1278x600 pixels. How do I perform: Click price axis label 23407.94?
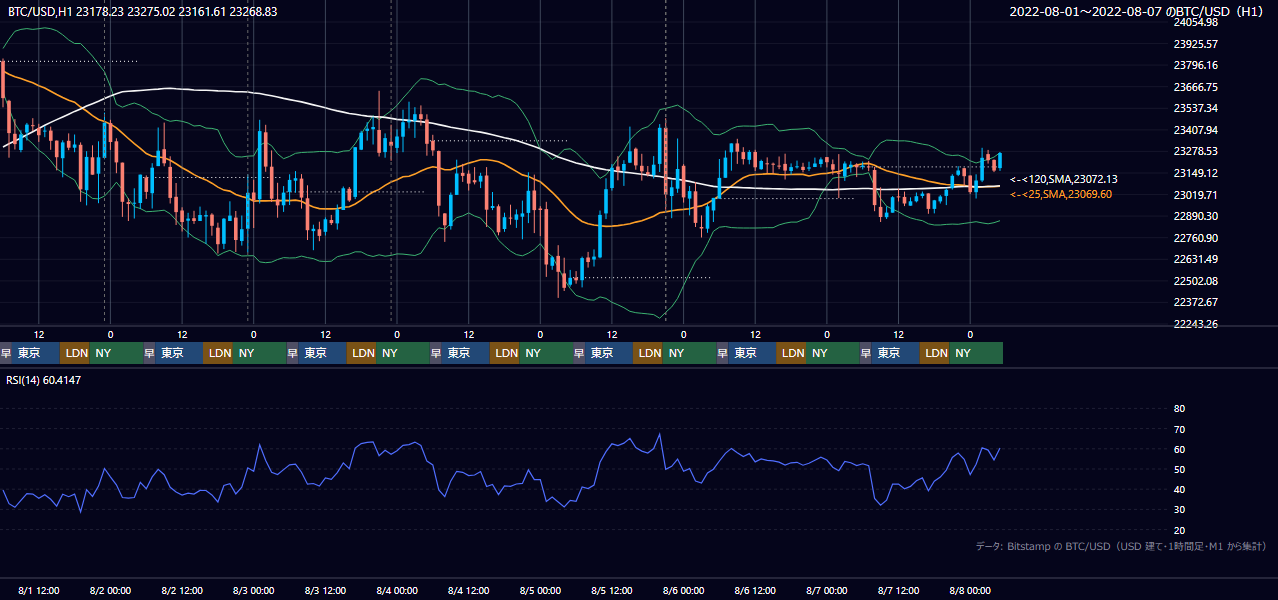point(1195,130)
